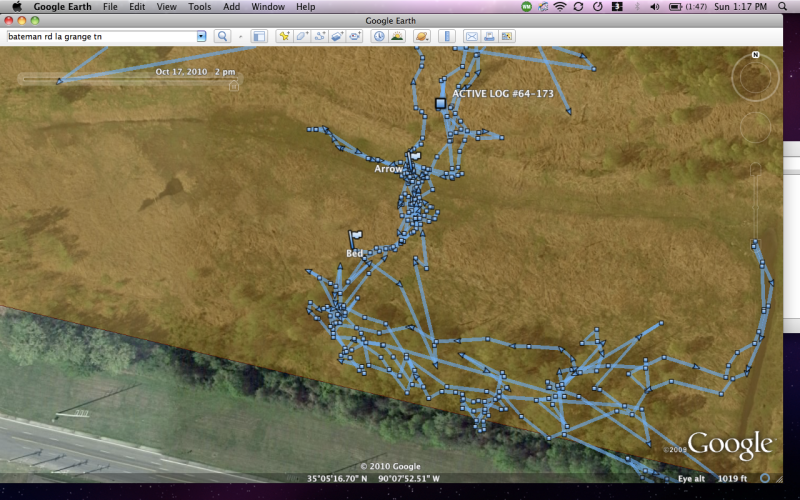800x500 pixels.
Task: Click the ACTIVE LOG #64-173 label
Action: tap(503, 93)
